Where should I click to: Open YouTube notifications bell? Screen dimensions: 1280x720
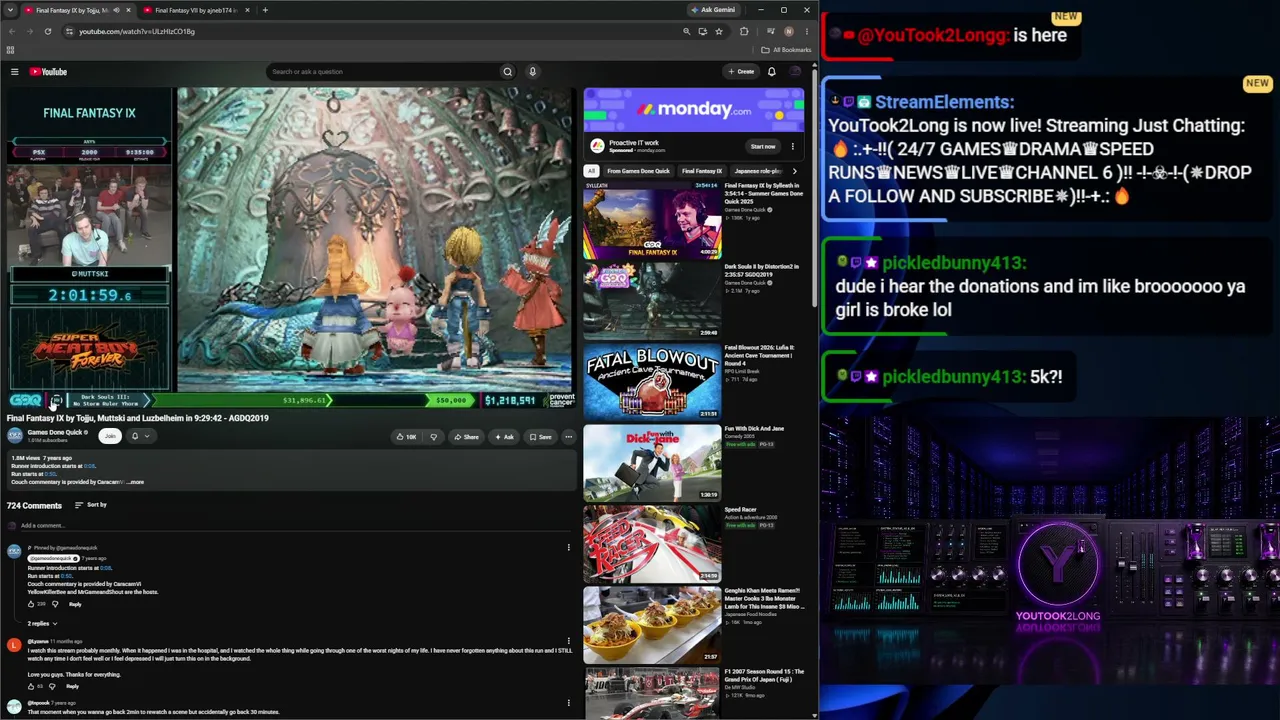(x=771, y=72)
